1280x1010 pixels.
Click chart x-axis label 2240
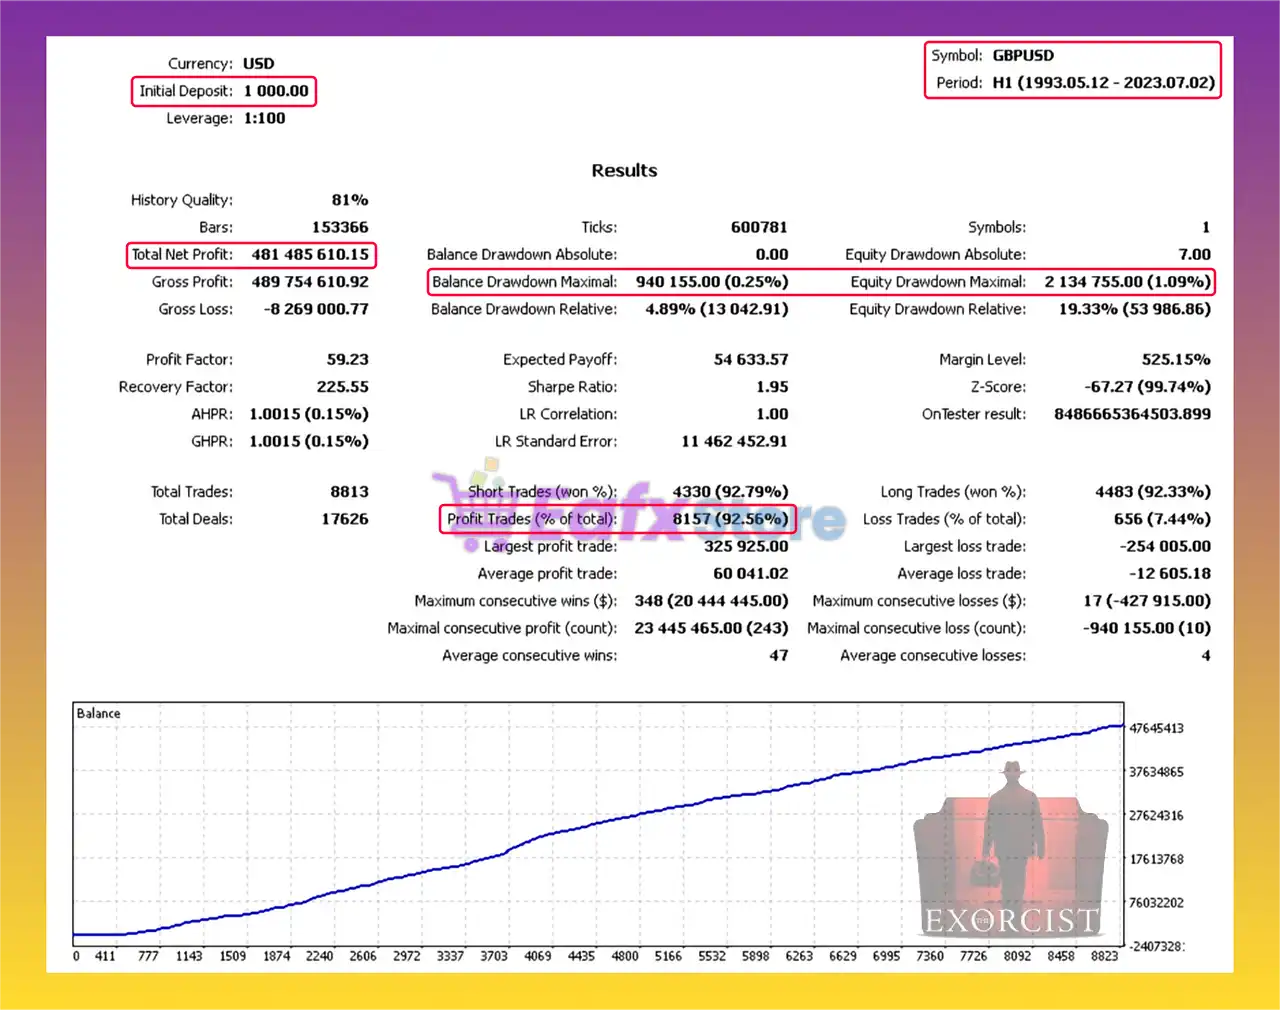(x=319, y=956)
